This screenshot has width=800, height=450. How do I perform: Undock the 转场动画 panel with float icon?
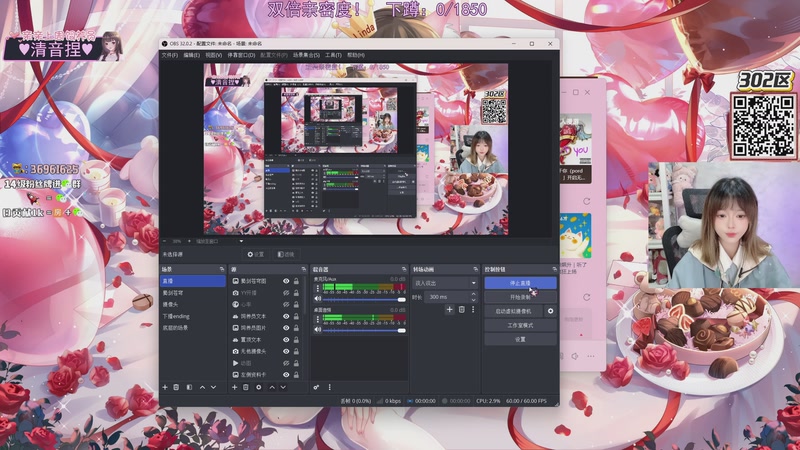tap(476, 269)
